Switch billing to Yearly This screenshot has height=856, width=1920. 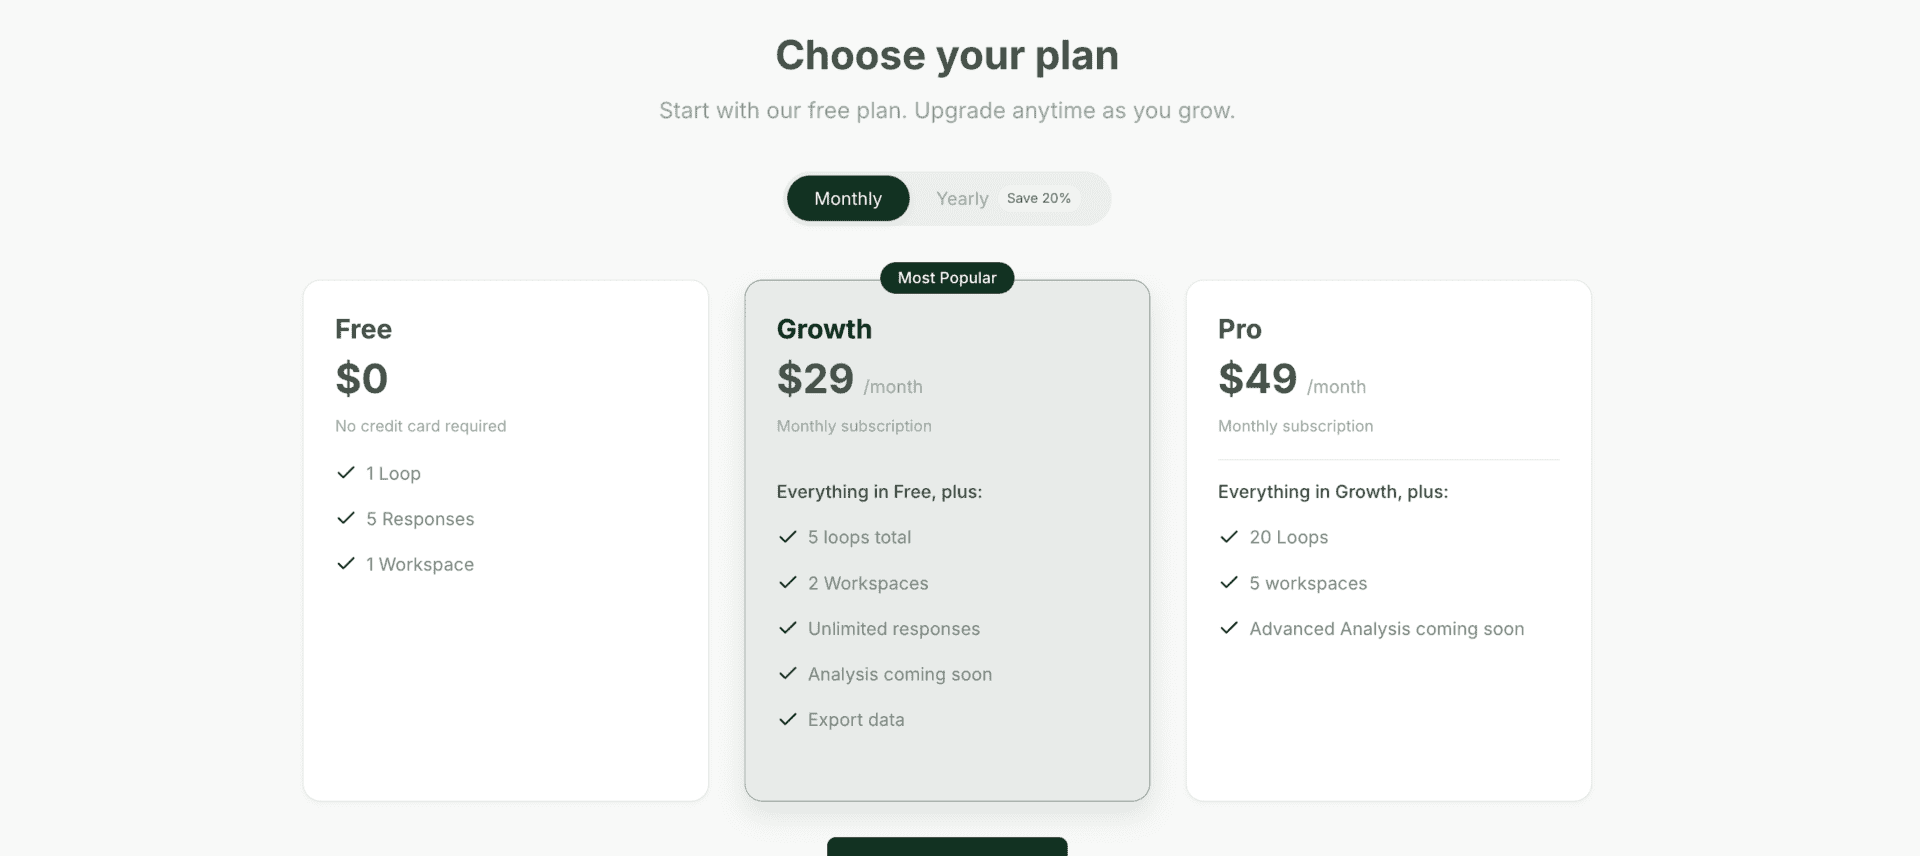961,198
